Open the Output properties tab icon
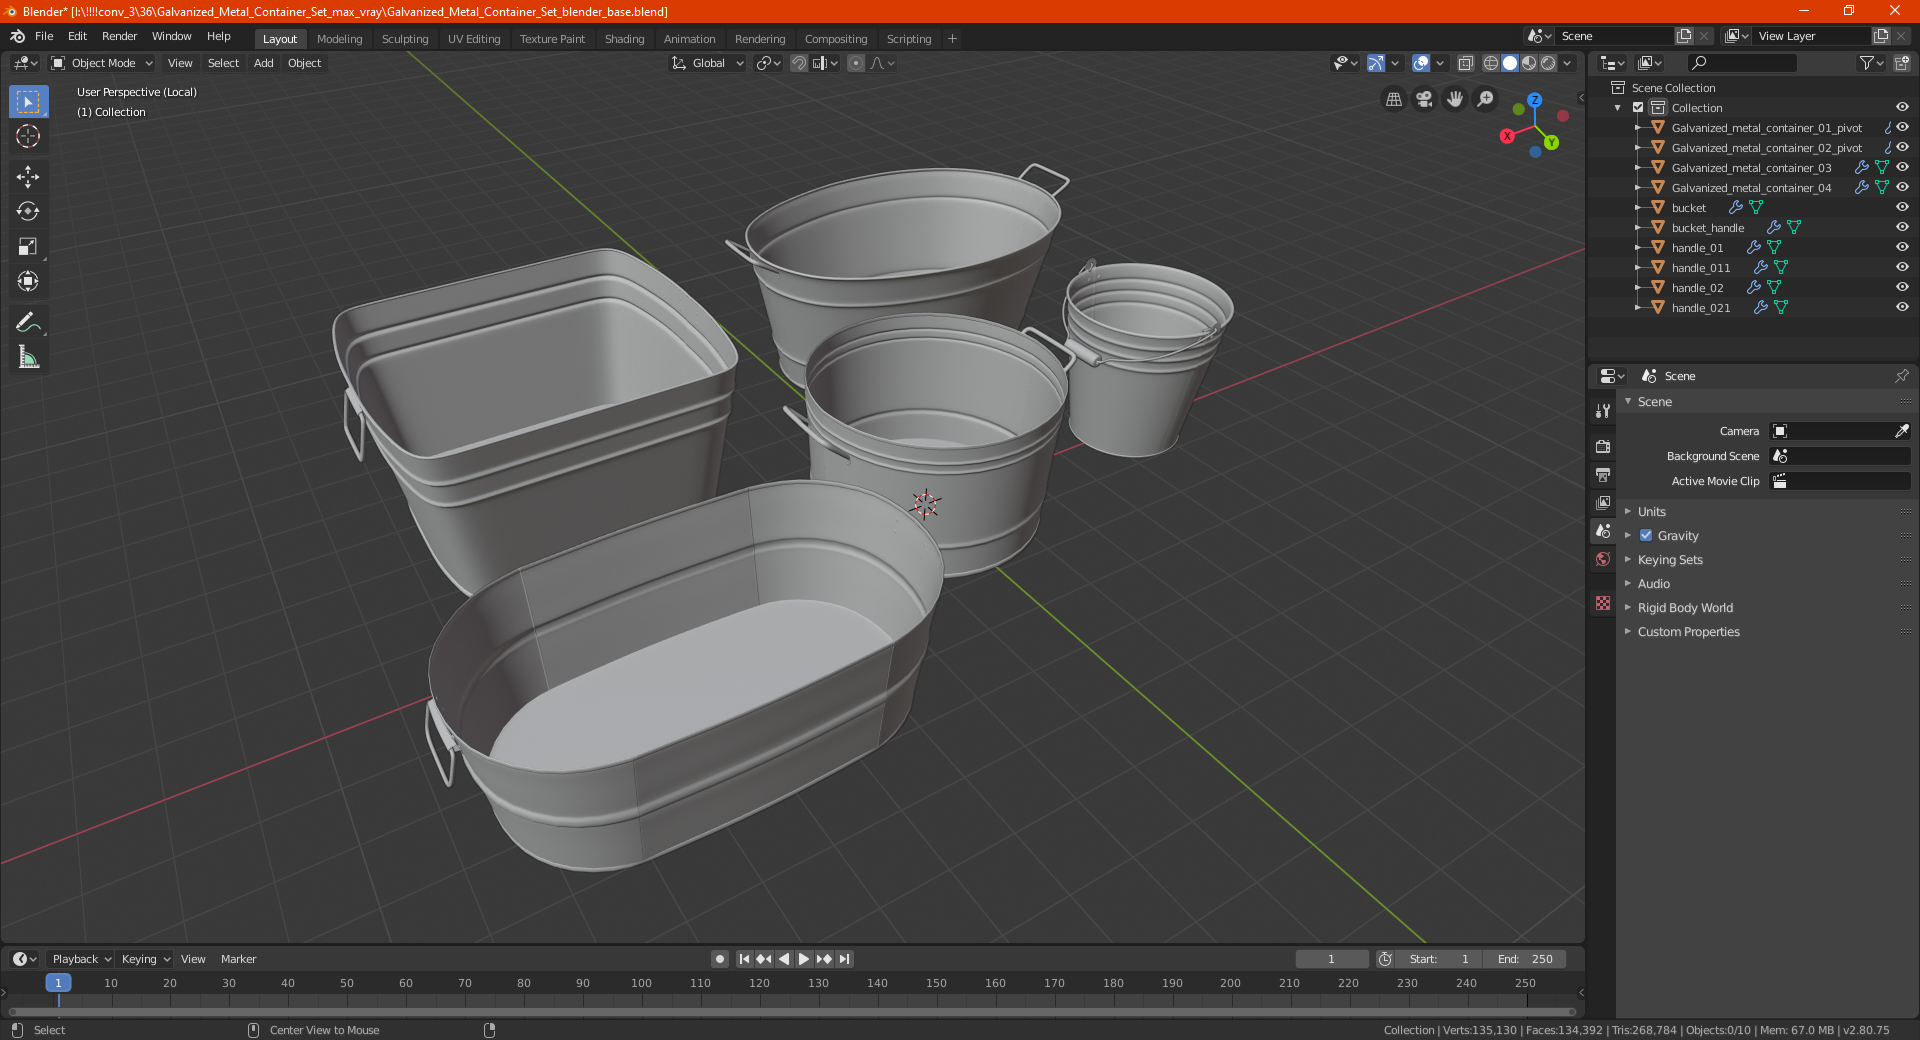The width and height of the screenshot is (1920, 1040). [1603, 474]
